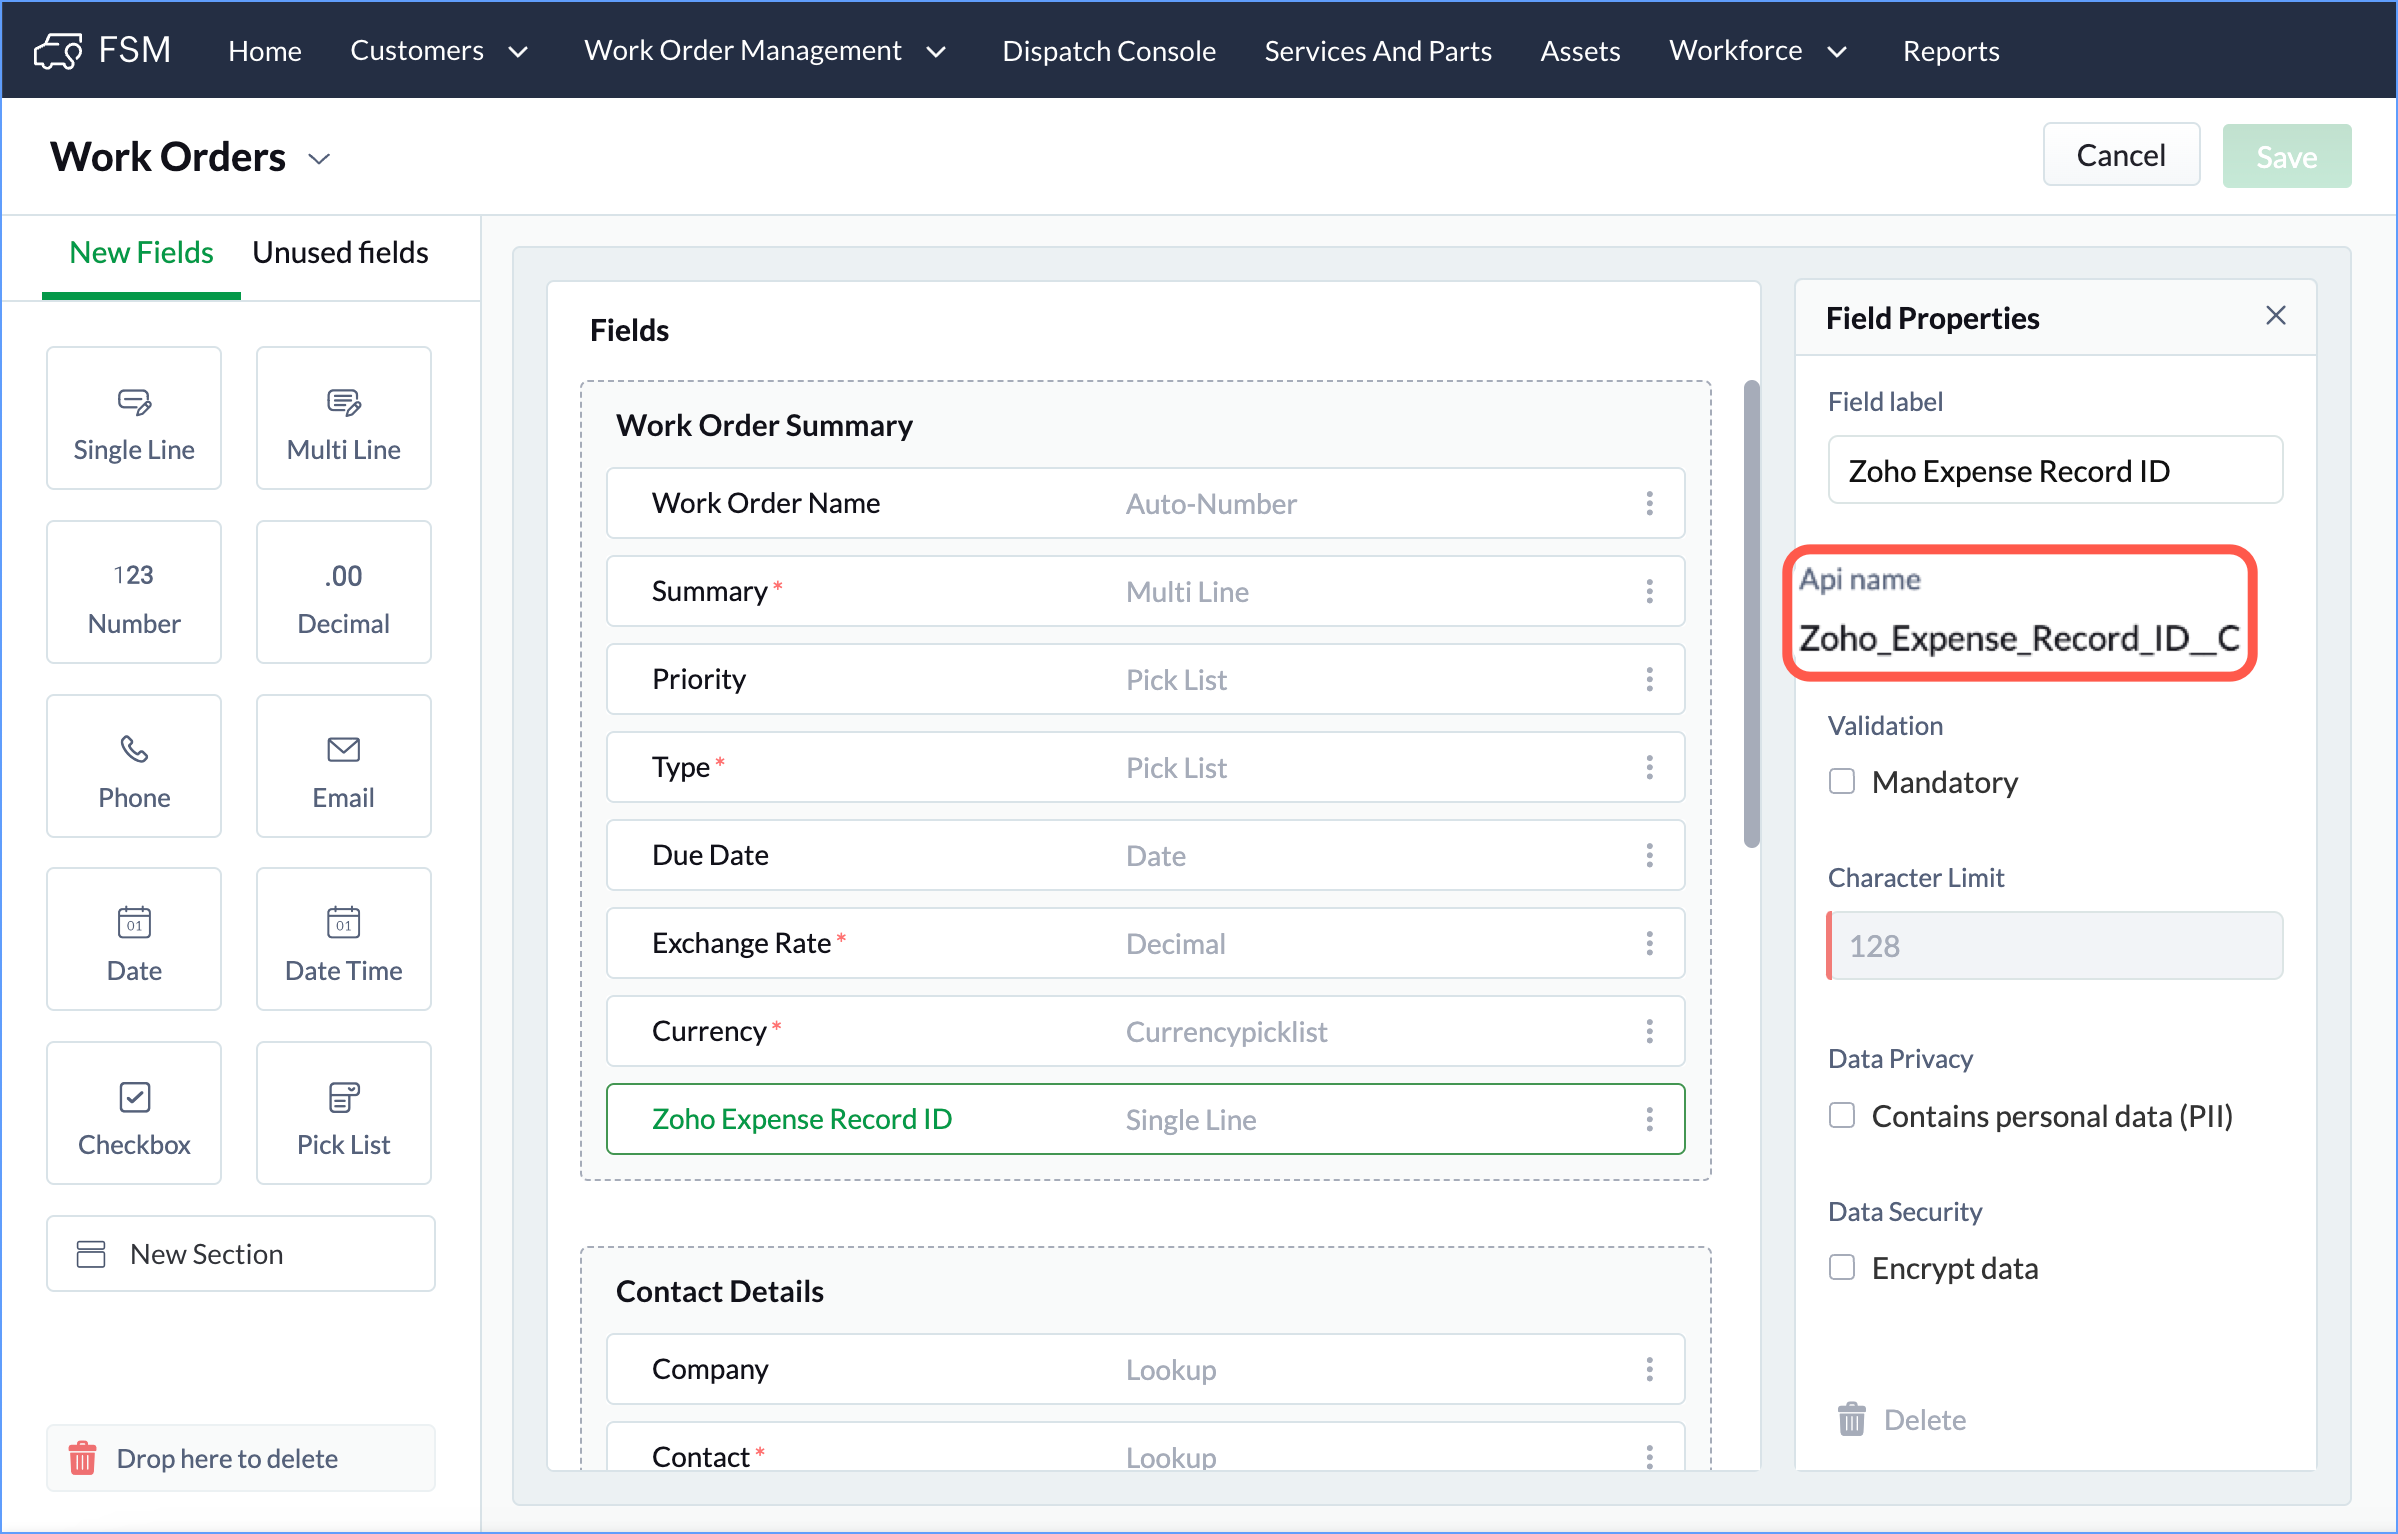2398x1534 pixels.
Task: Toggle the Encrypt data checkbox
Action: [1842, 1267]
